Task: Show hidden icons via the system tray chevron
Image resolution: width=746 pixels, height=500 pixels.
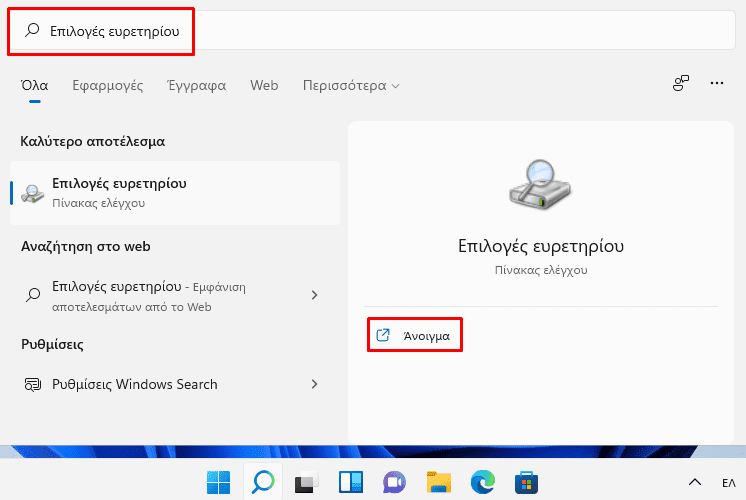Action: pyautogui.click(x=695, y=483)
